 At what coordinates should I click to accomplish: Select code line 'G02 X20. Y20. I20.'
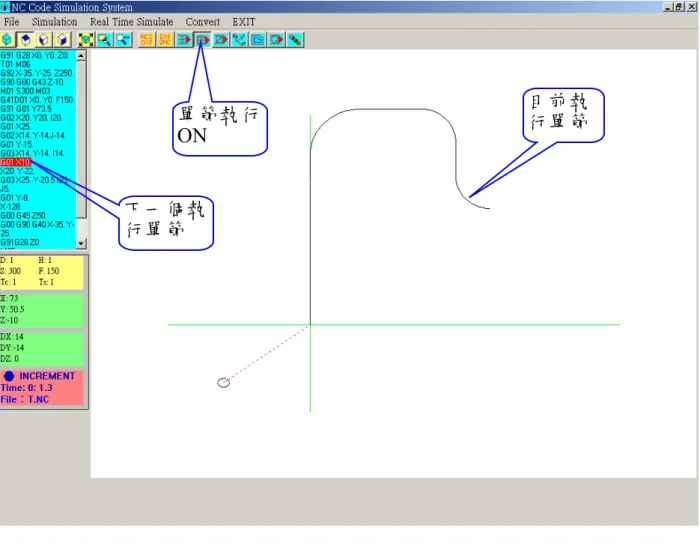(31, 118)
